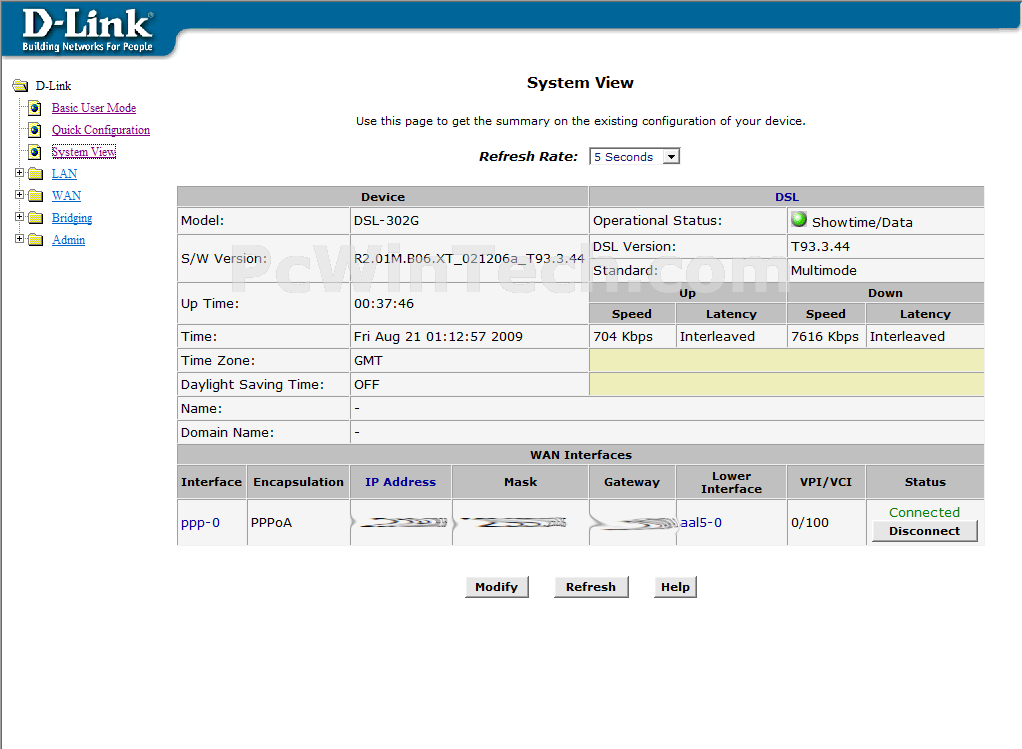Click the LAN folder icon
The image size is (1022, 749).
36,174
